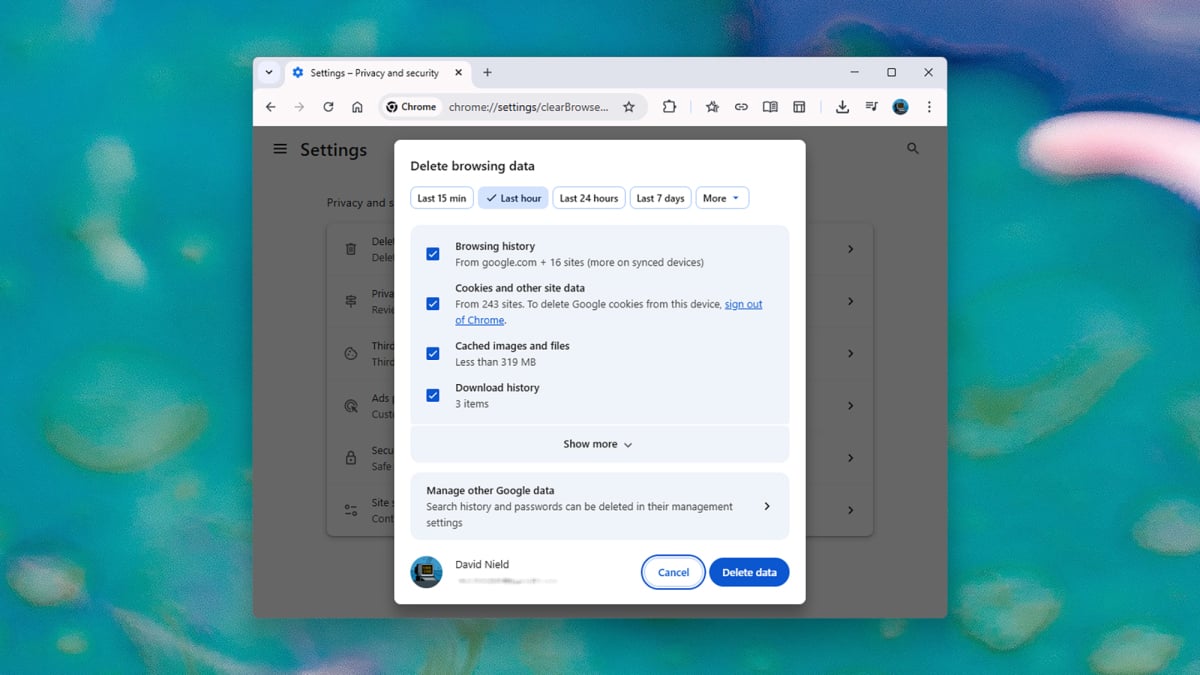Uncheck the Browsing history checkbox

tap(433, 254)
